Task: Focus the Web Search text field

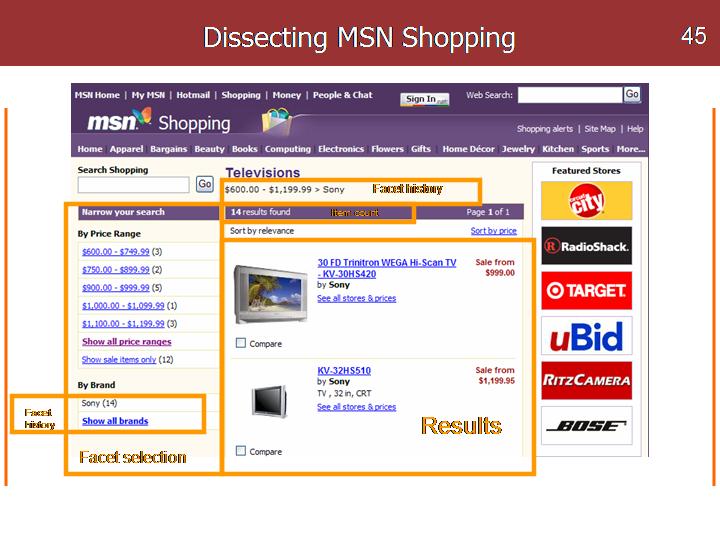Action: coord(570,95)
